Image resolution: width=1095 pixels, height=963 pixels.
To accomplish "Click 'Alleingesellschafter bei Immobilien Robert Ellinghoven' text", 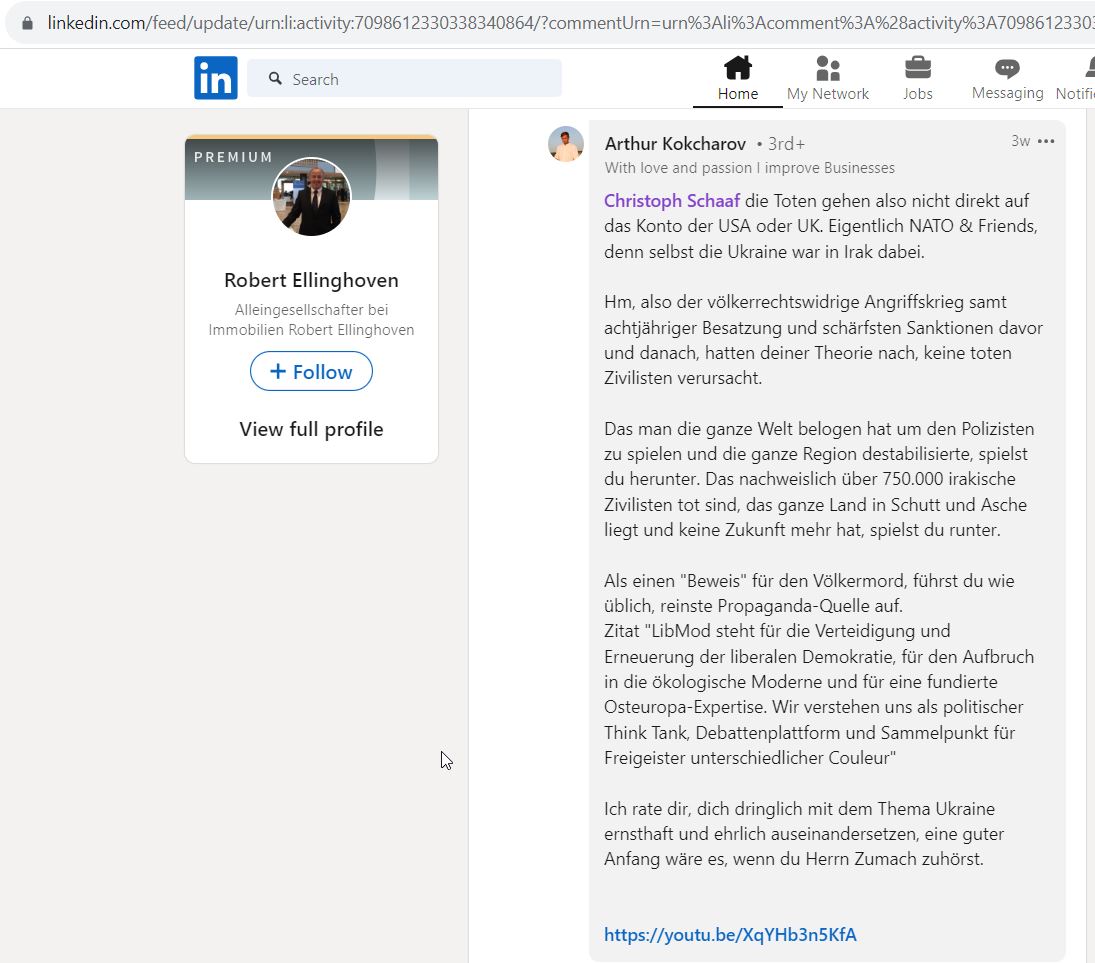I will point(311,319).
